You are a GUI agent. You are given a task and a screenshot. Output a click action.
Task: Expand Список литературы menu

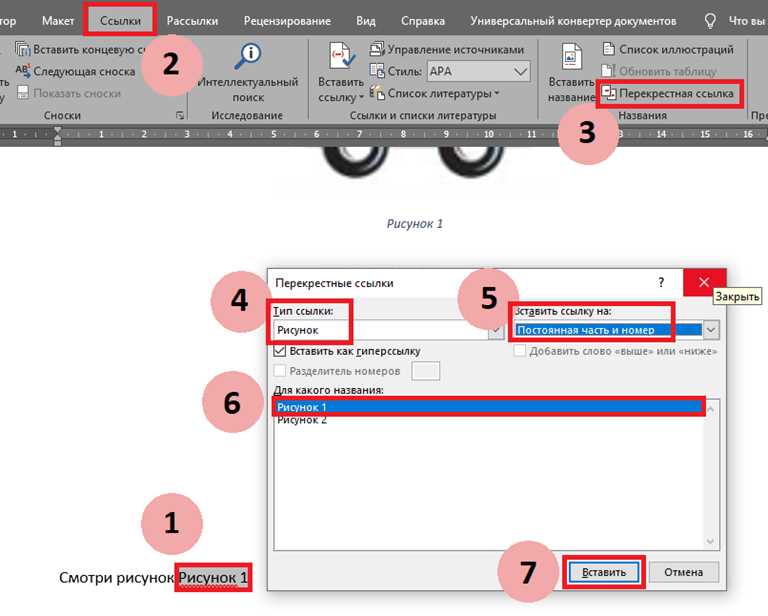click(x=435, y=93)
